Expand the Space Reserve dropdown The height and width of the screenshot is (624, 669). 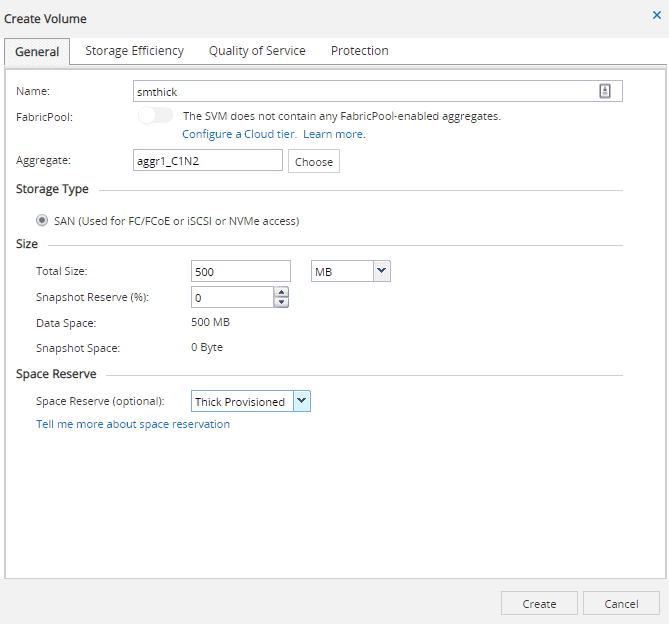click(302, 401)
